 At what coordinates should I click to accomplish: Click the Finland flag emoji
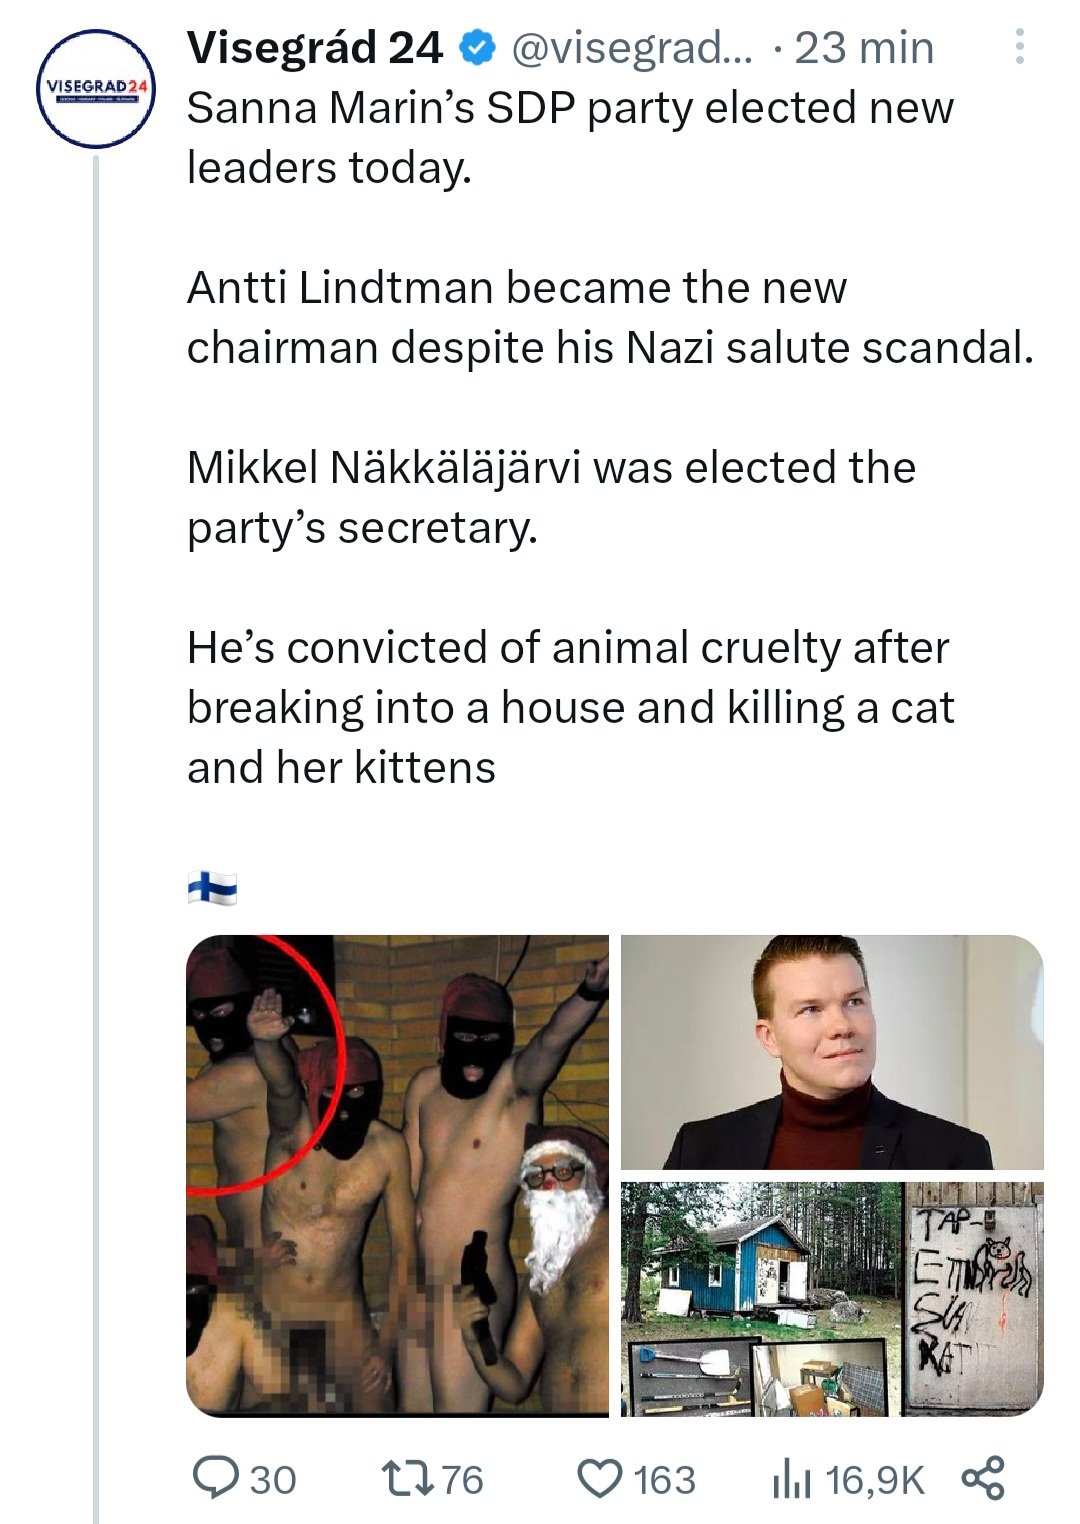(212, 887)
